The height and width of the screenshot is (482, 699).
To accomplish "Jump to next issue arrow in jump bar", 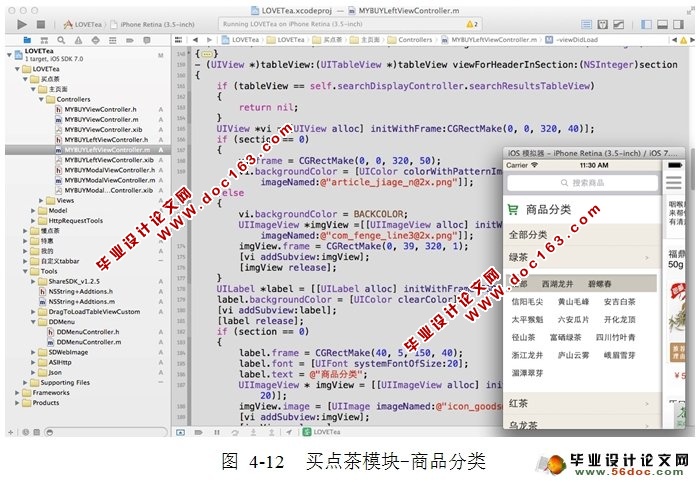I will pos(692,40).
